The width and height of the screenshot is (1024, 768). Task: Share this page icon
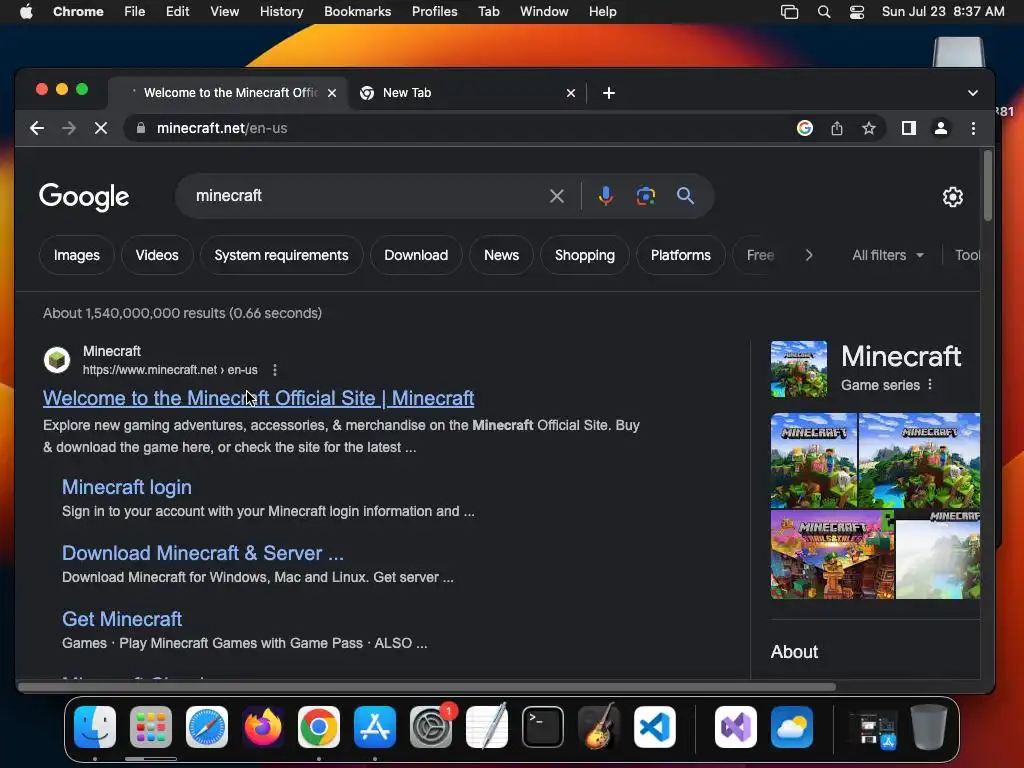[x=837, y=128]
